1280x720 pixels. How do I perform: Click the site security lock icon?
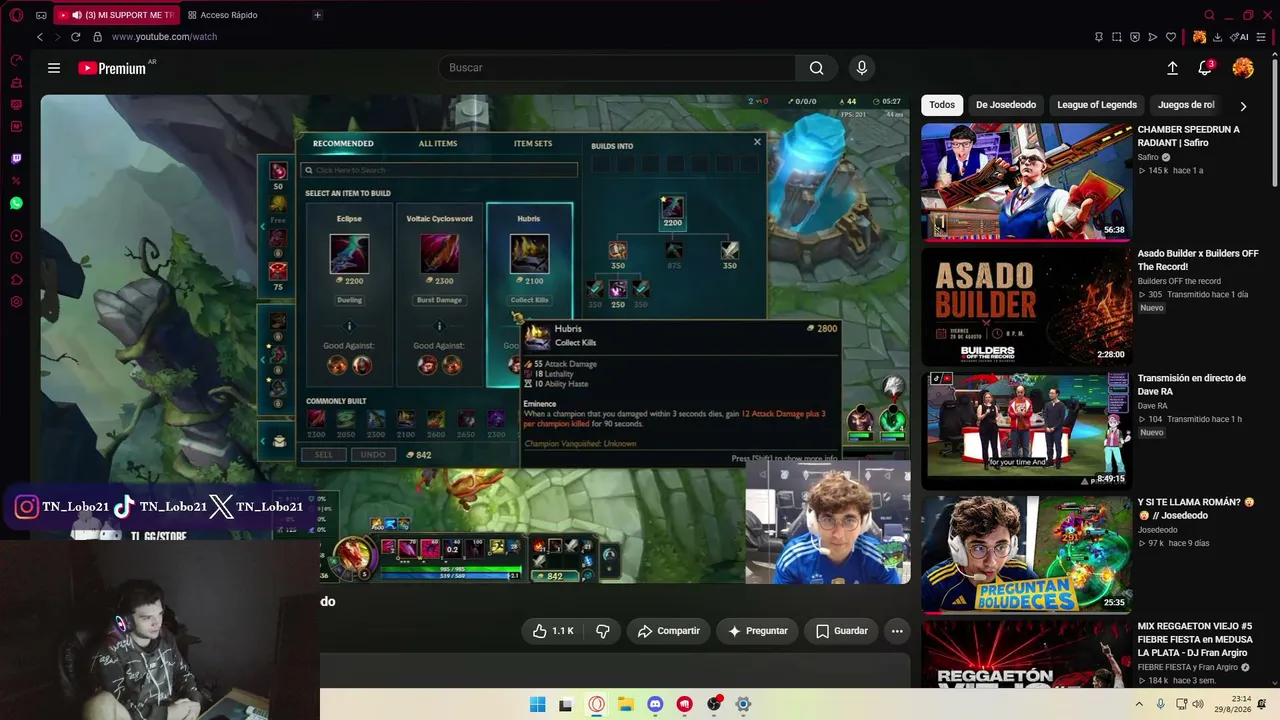pos(97,37)
